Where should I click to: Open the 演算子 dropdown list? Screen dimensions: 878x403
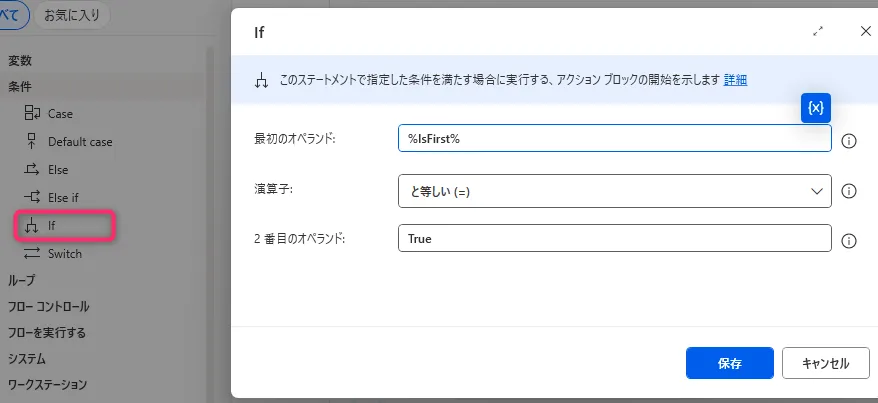point(614,190)
